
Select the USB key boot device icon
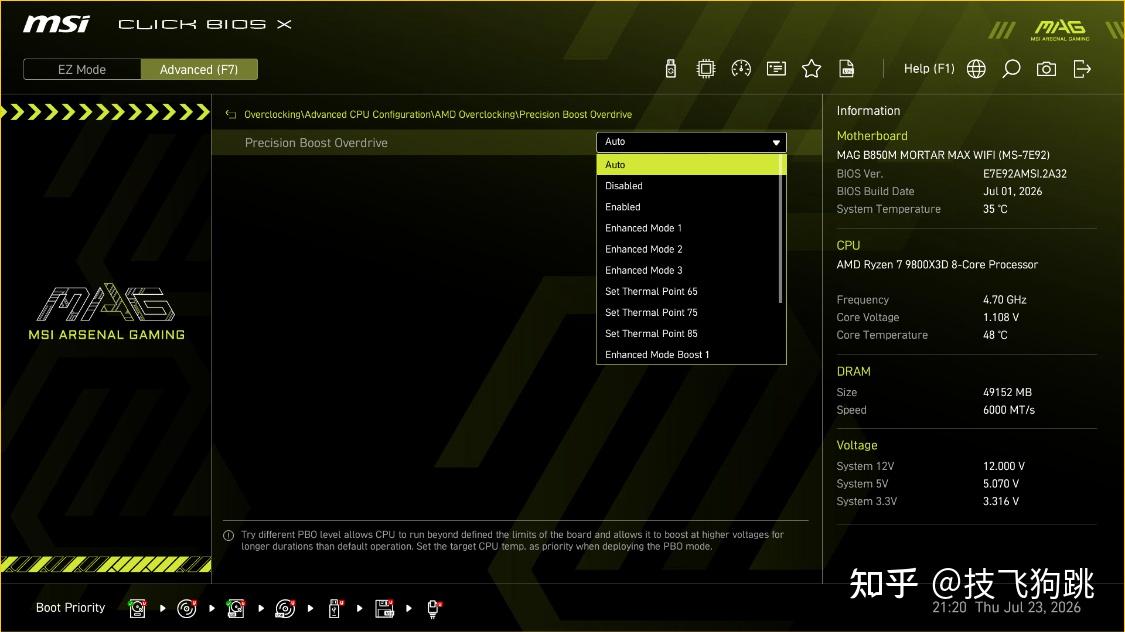click(334, 608)
